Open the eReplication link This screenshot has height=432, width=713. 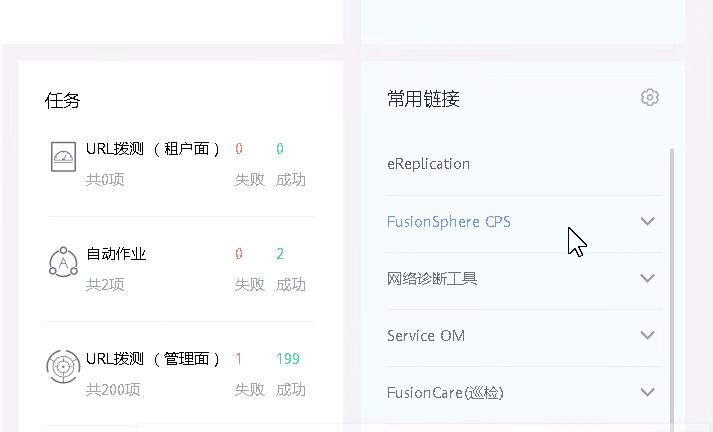(428, 164)
